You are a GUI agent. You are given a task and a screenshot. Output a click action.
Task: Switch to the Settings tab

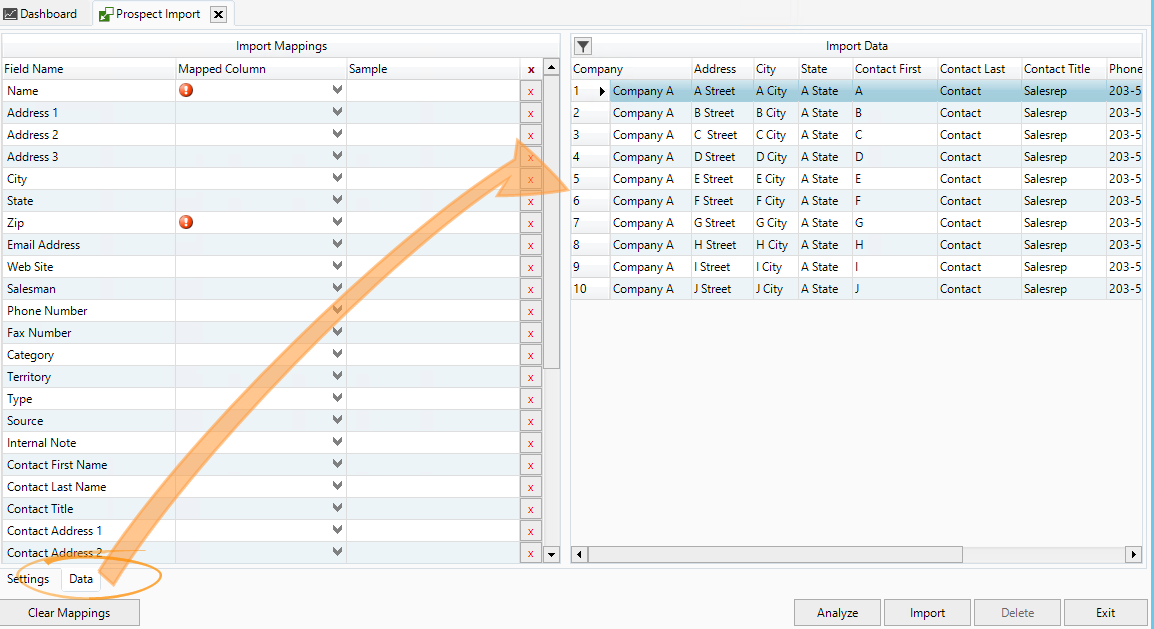pyautogui.click(x=28, y=579)
